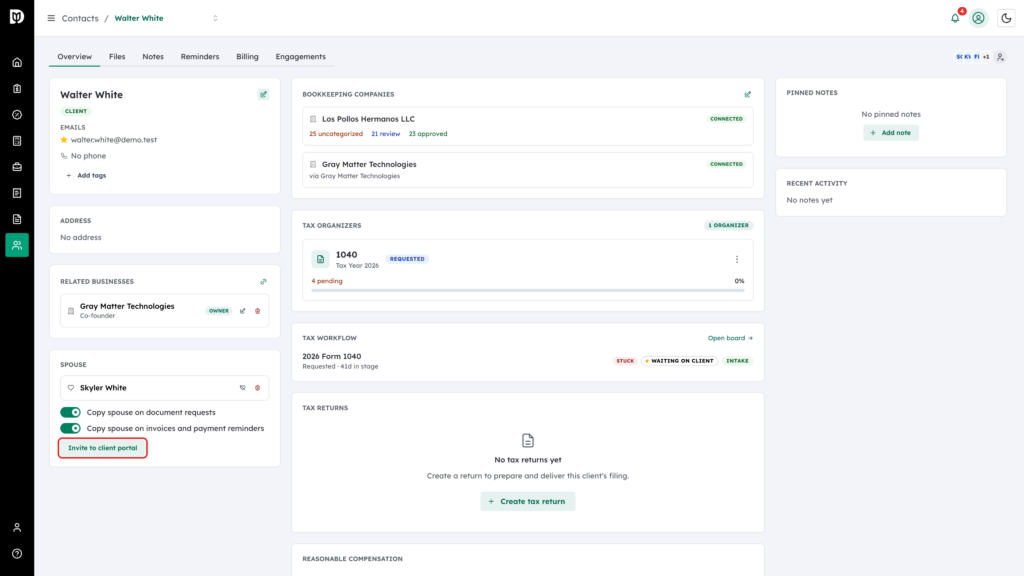This screenshot has height=576, width=1024.
Task: Click Invite to client portal button
Action: click(x=103, y=448)
